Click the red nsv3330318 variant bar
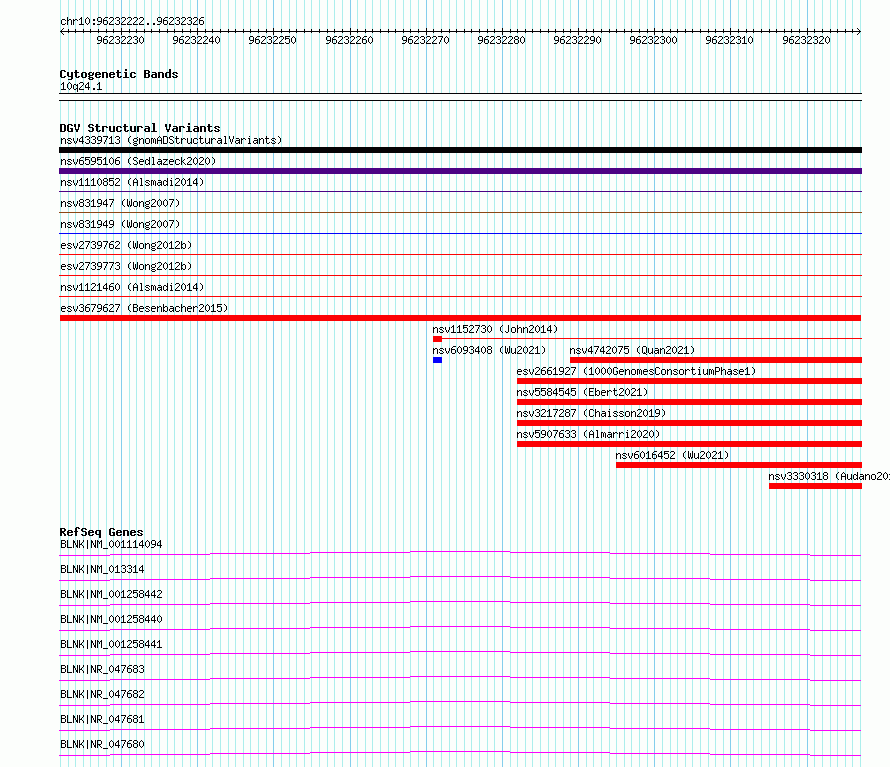Image resolution: width=890 pixels, height=767 pixels. click(x=815, y=486)
